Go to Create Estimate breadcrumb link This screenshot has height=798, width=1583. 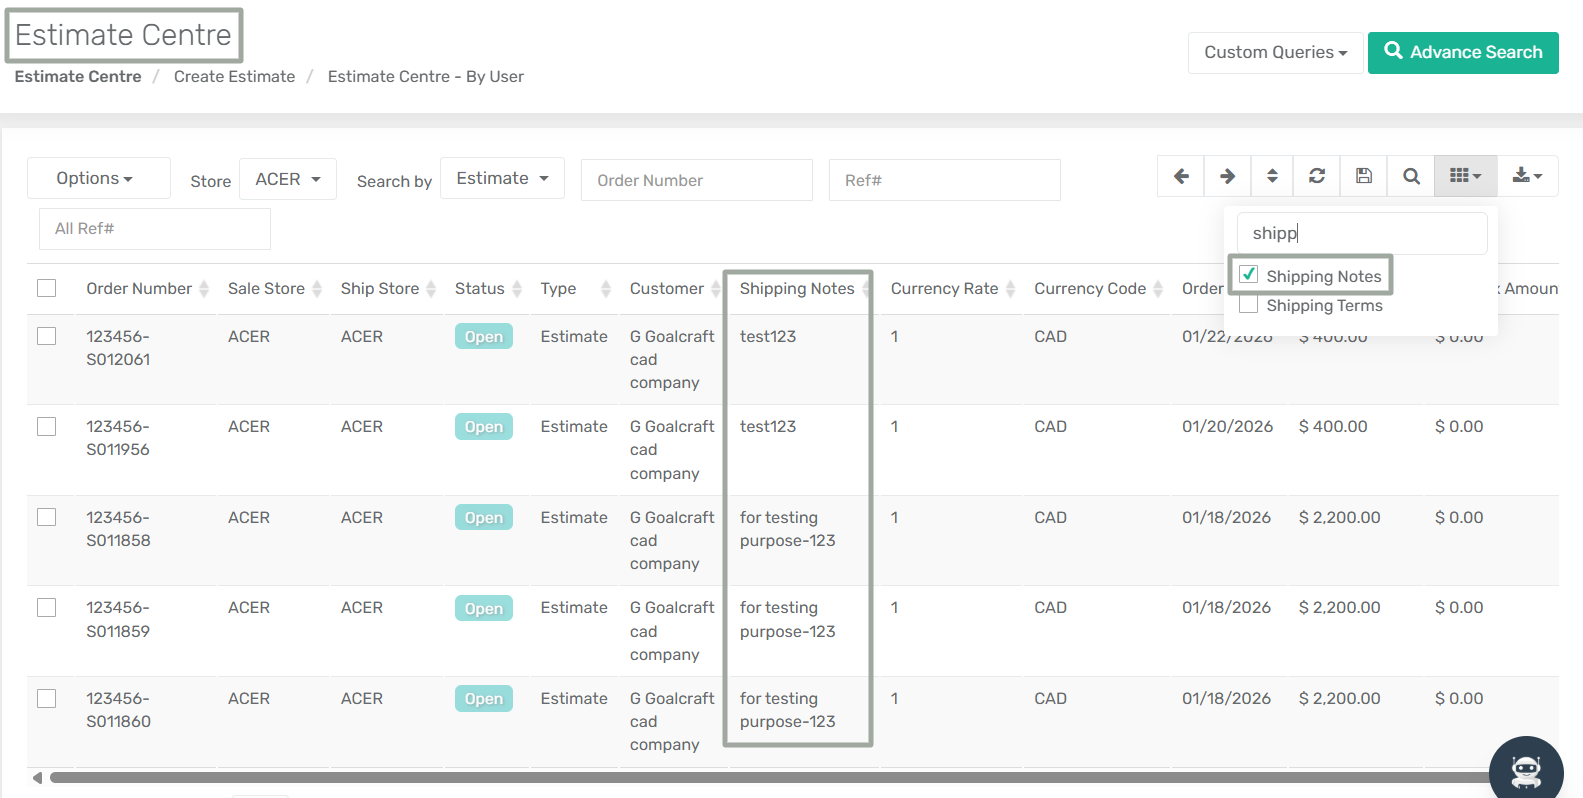pos(234,76)
